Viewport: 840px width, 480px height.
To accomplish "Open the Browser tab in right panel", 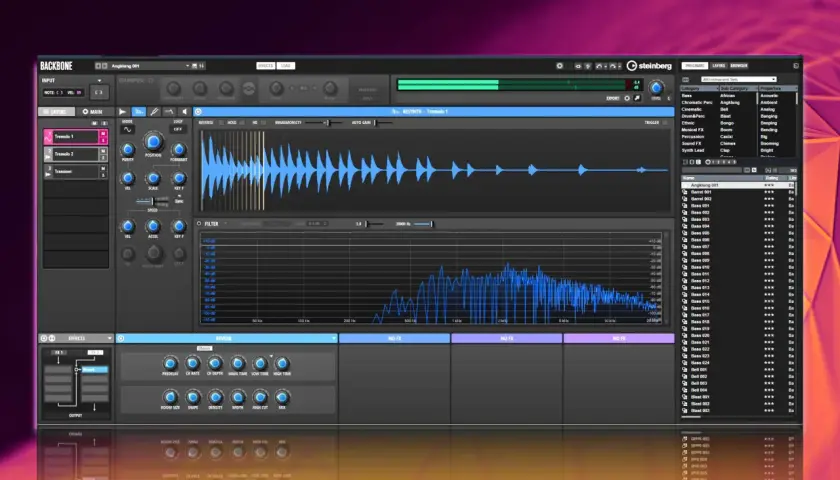I will point(739,66).
